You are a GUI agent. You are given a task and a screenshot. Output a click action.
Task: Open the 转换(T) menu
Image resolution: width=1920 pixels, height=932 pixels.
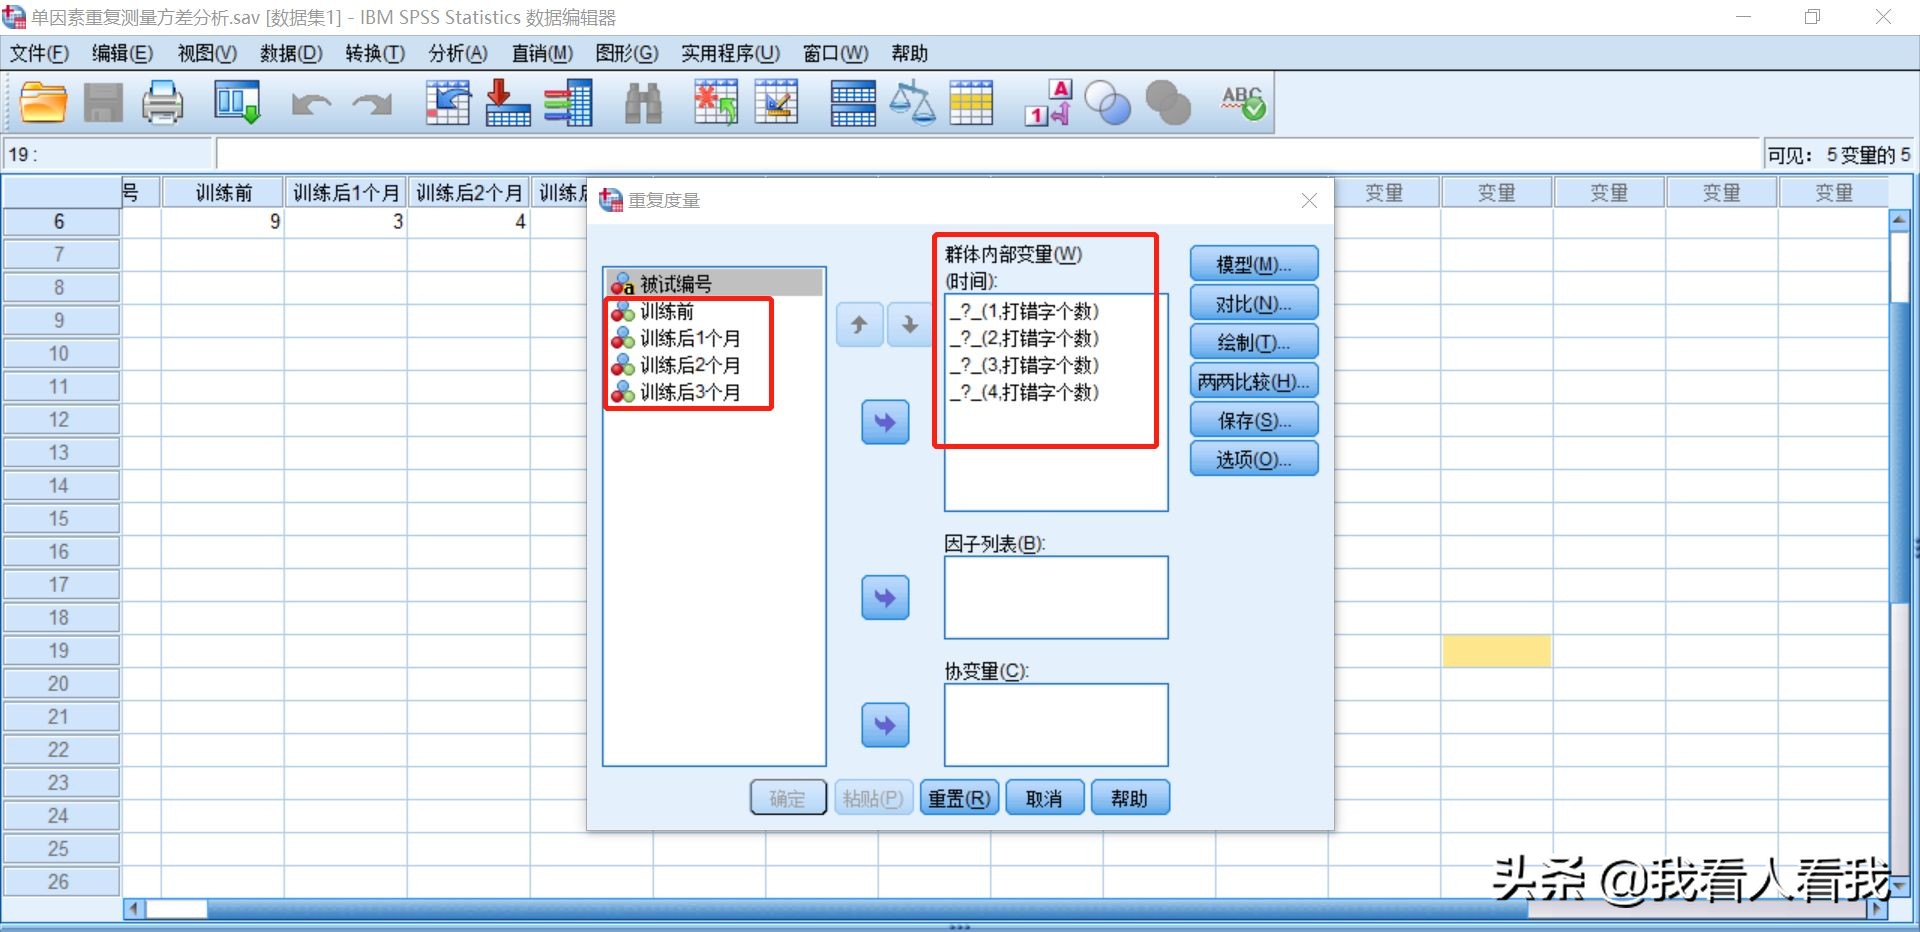(x=375, y=54)
